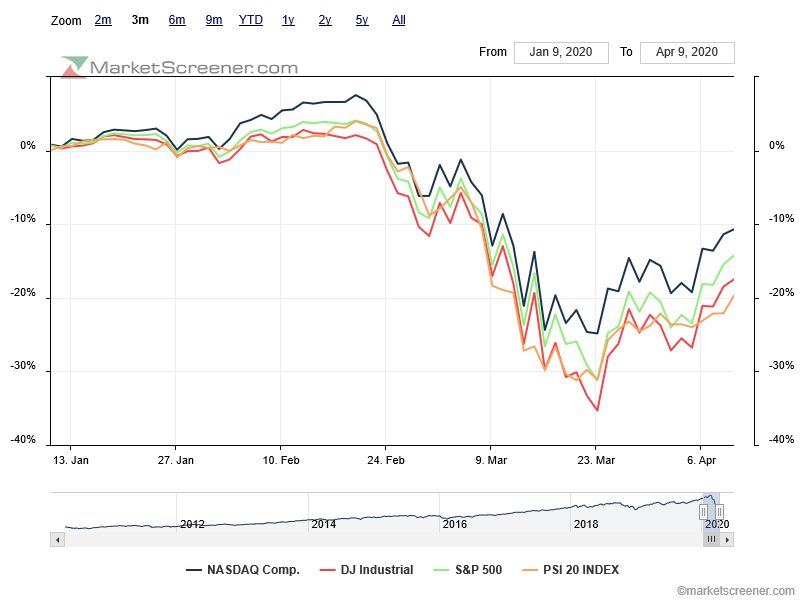Click the left navigator range handle
805x600 pixels.
(x=703, y=512)
